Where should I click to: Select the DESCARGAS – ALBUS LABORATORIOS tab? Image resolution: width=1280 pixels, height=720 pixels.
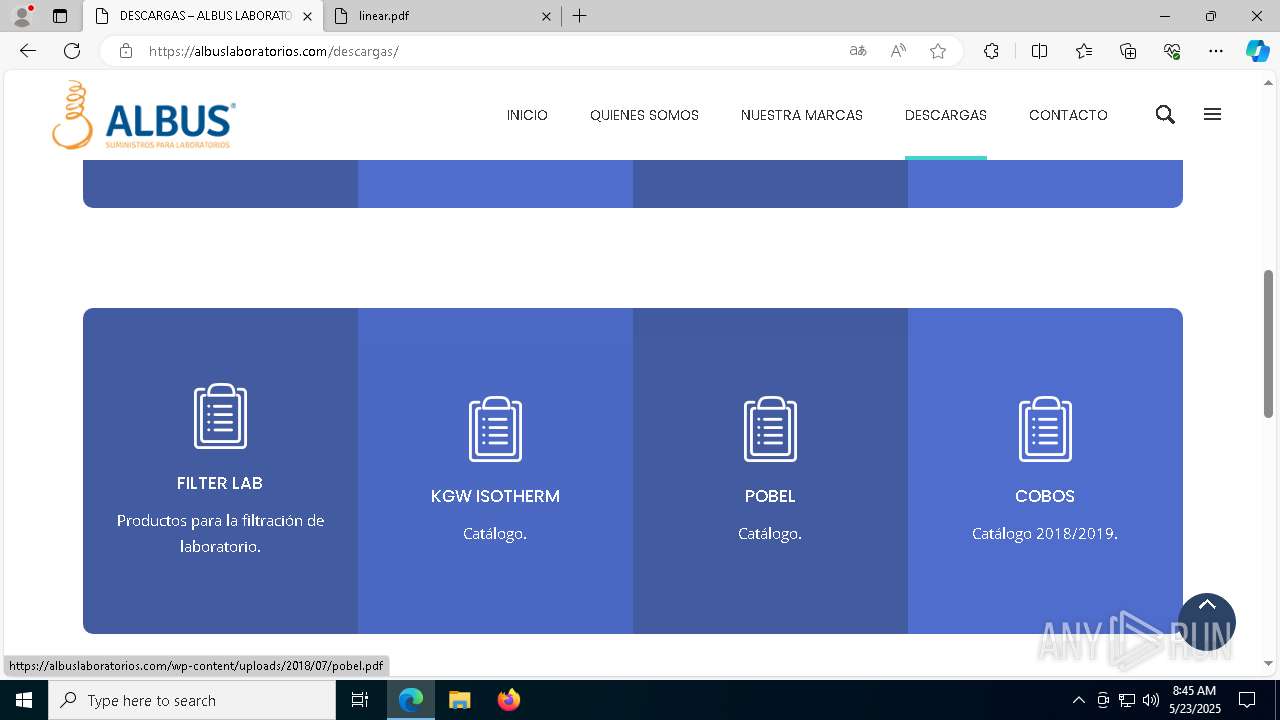coord(203,16)
